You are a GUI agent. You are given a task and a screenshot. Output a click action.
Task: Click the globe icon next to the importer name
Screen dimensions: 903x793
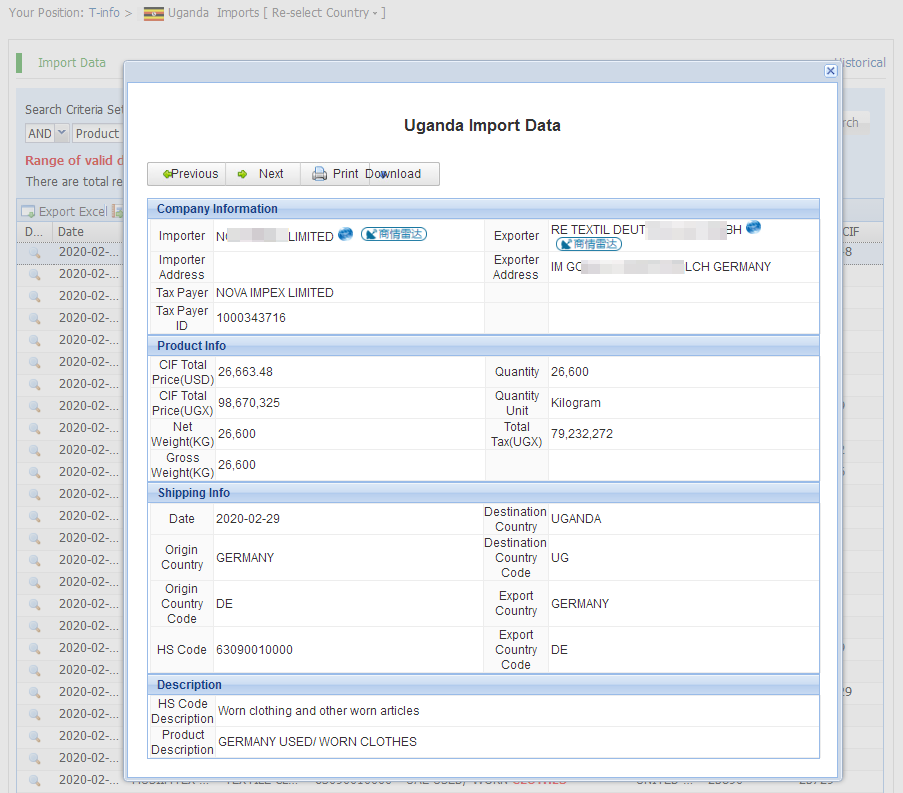(345, 235)
